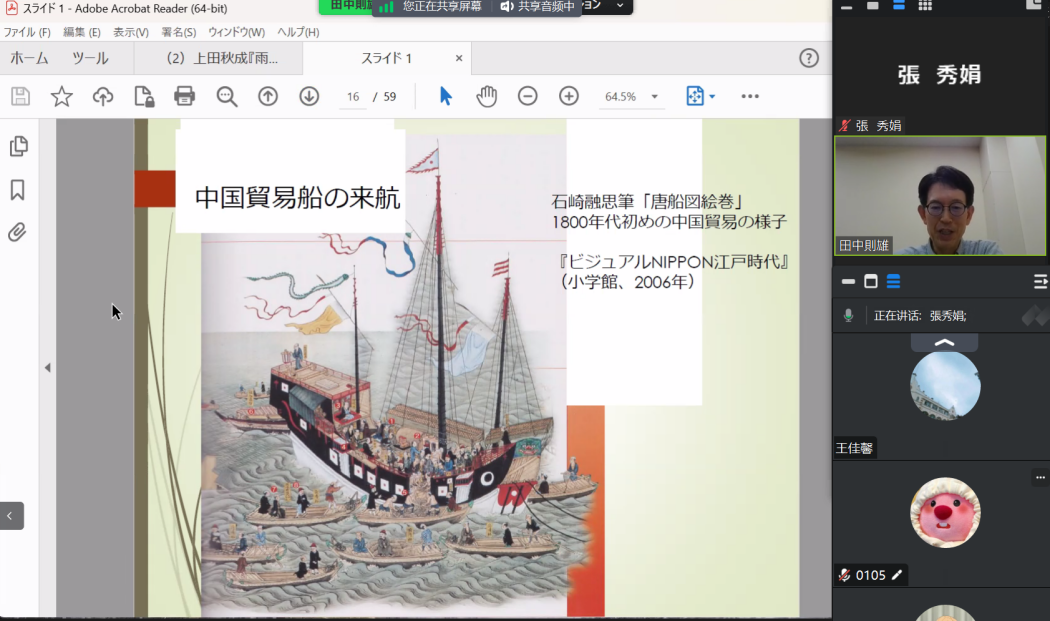The width and height of the screenshot is (1050, 621).
Task: Click the 0105 participant name label
Action: (x=871, y=575)
